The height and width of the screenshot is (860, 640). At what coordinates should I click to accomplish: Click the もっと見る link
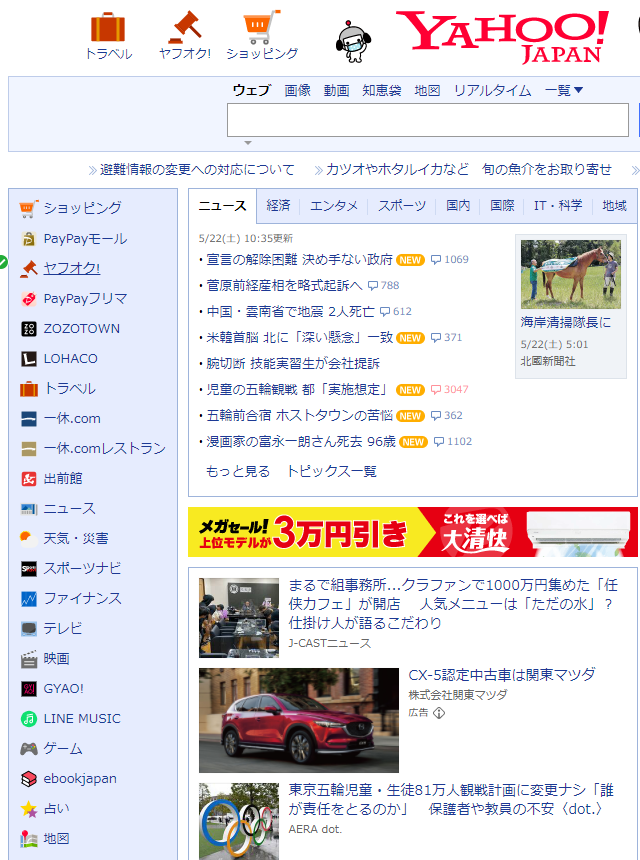[x=237, y=471]
